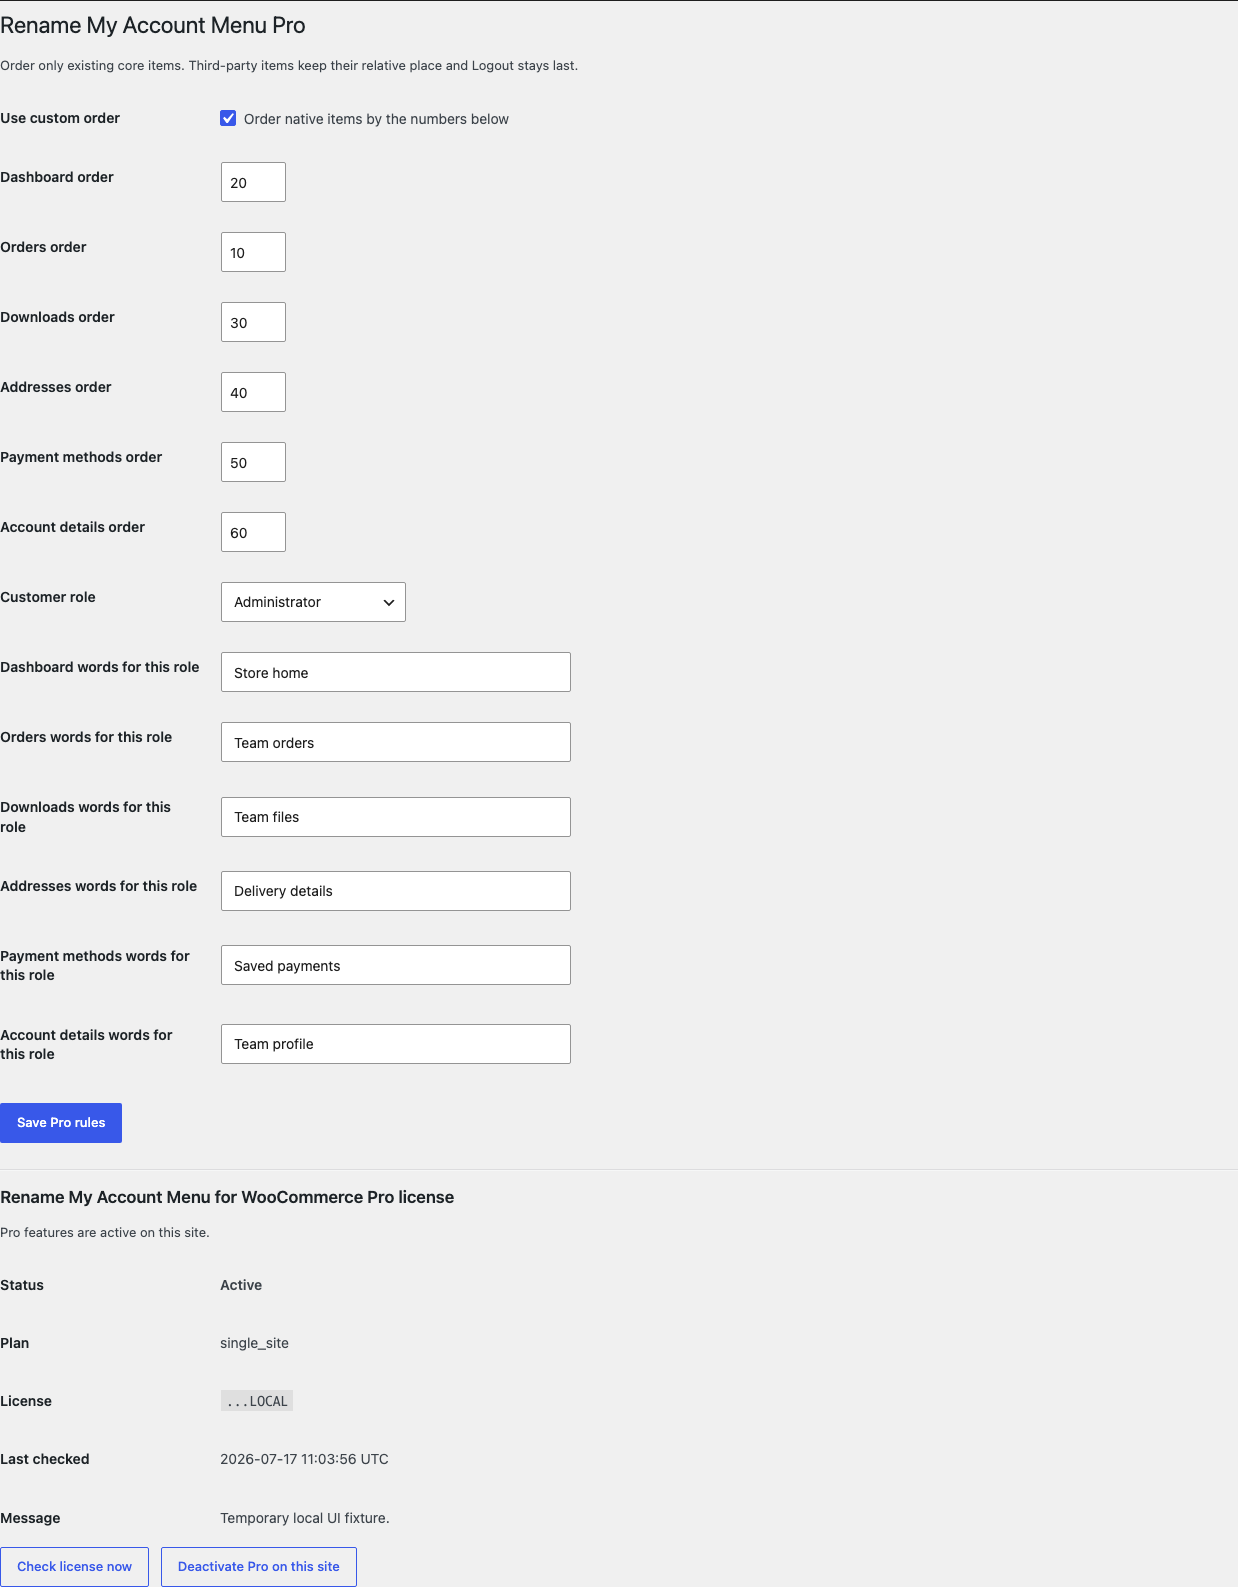This screenshot has width=1238, height=1587.
Task: Open the Customer role dropdown
Action: tap(313, 602)
